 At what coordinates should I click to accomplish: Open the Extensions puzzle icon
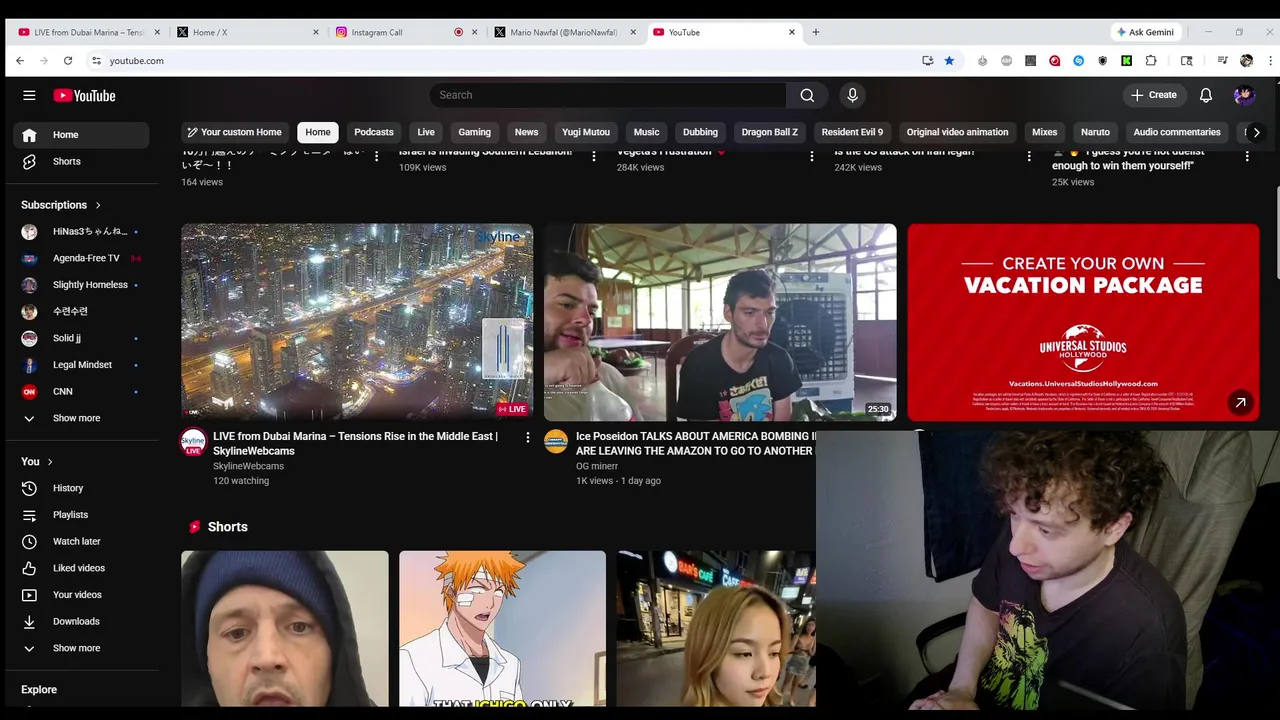point(1151,61)
